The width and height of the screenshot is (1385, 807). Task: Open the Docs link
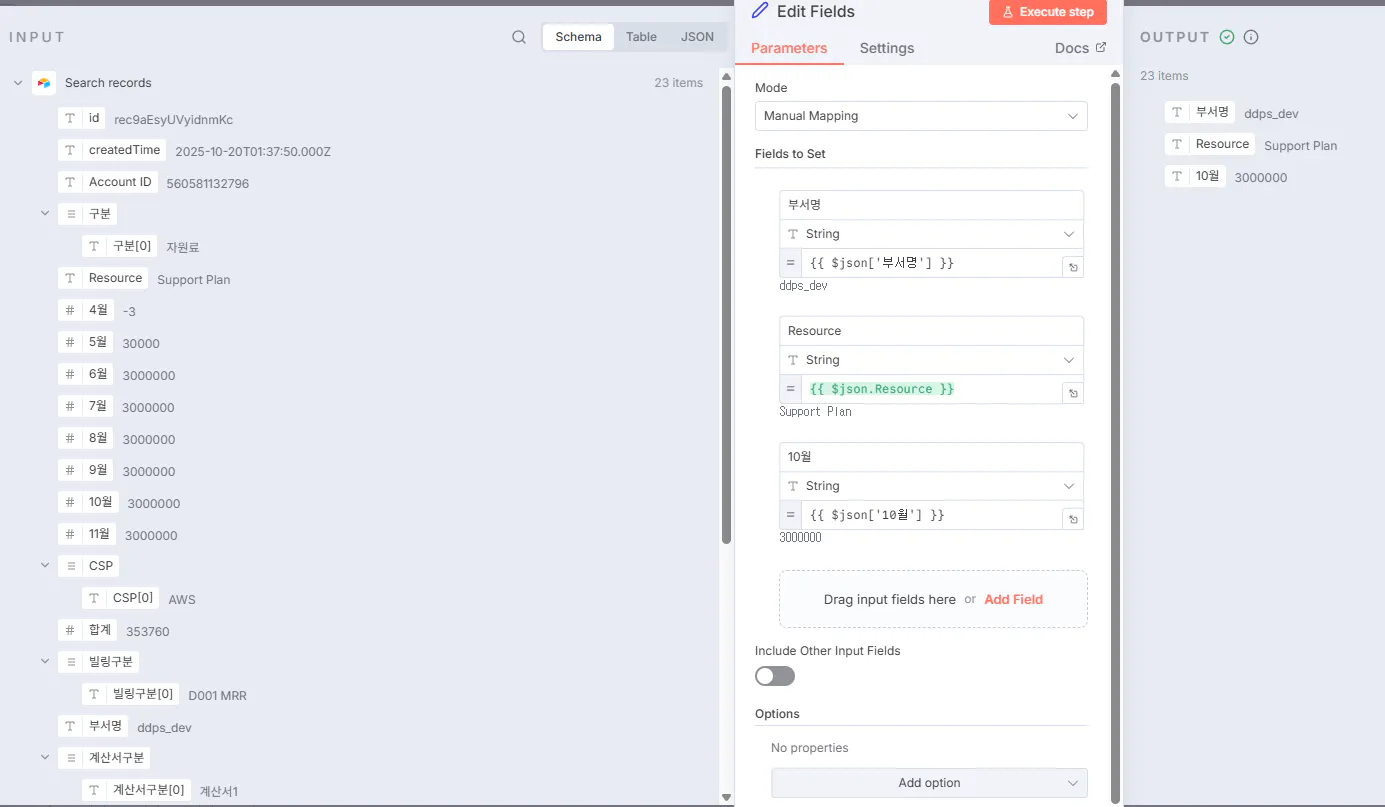tap(1081, 48)
